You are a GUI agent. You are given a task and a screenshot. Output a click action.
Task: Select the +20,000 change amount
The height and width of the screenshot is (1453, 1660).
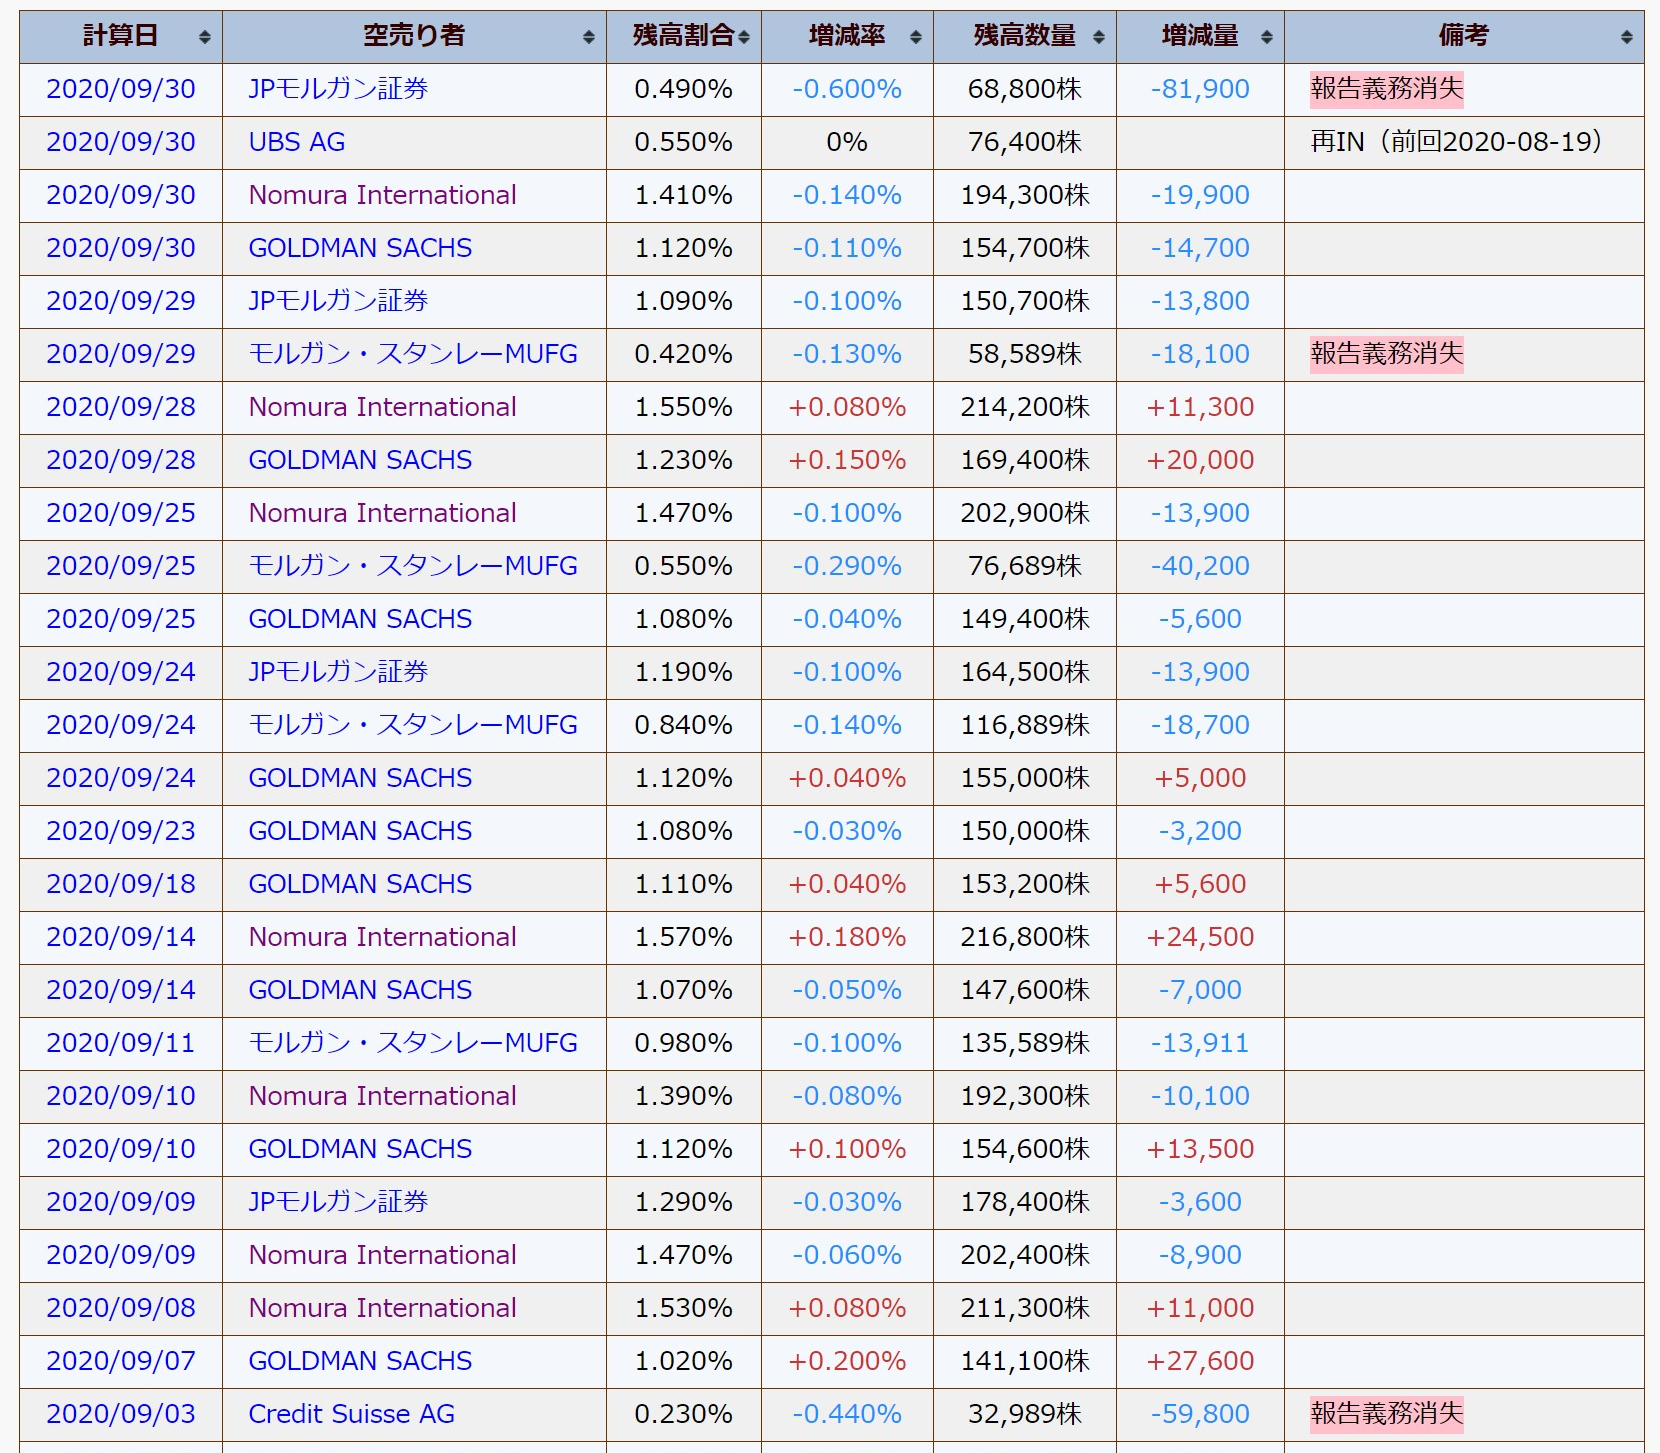[x=1200, y=460]
